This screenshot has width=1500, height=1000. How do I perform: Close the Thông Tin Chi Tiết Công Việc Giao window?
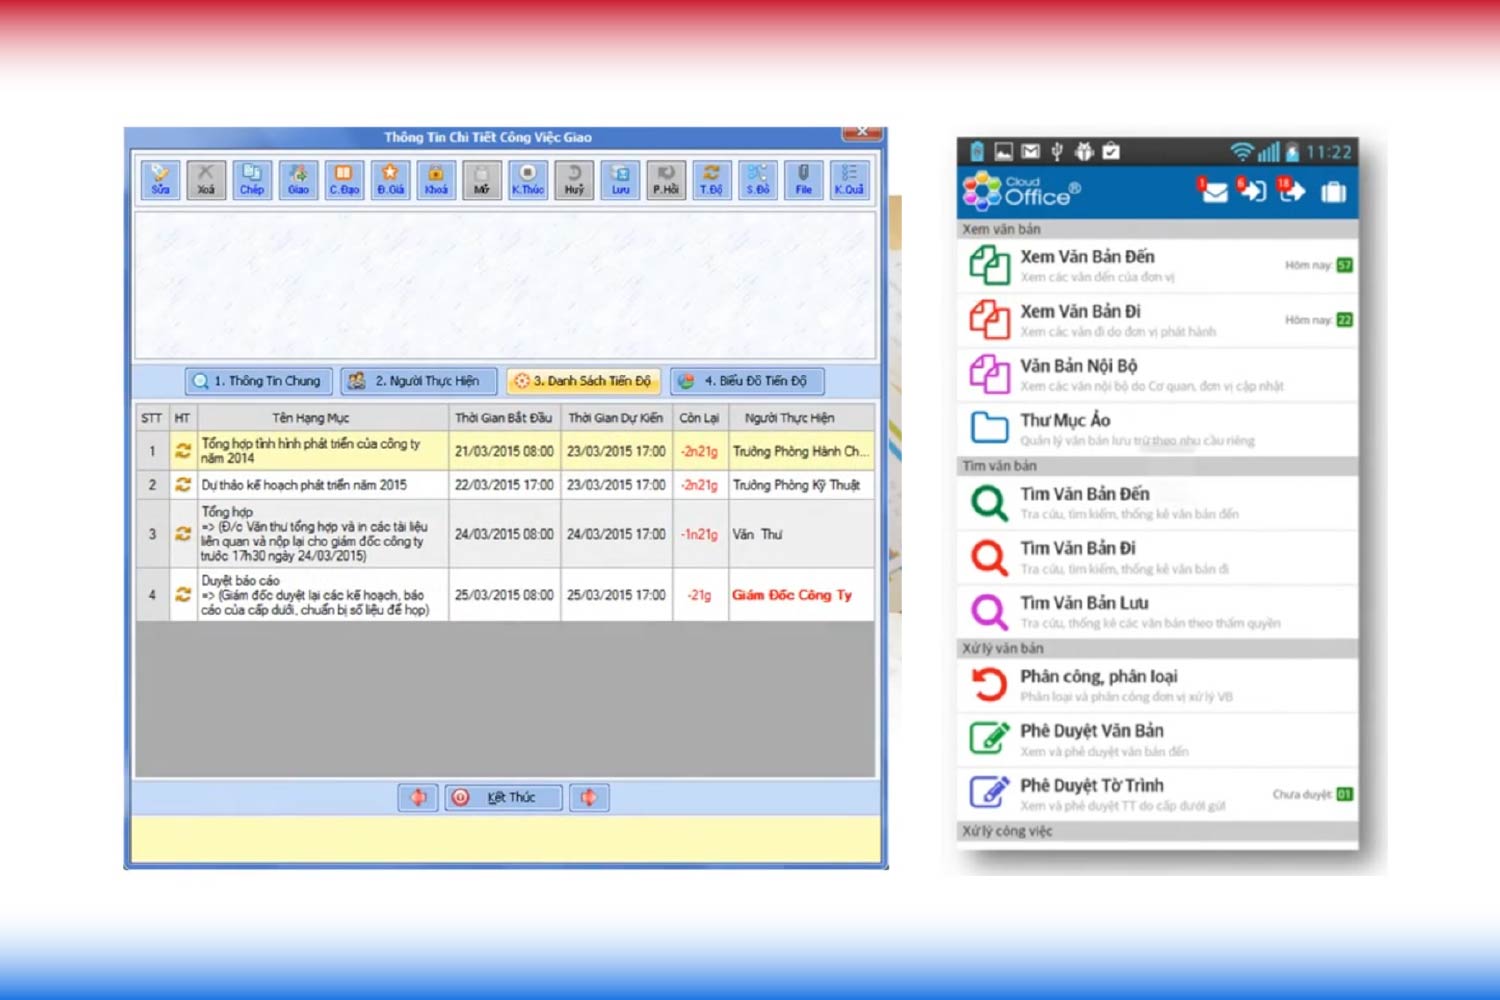tap(862, 132)
